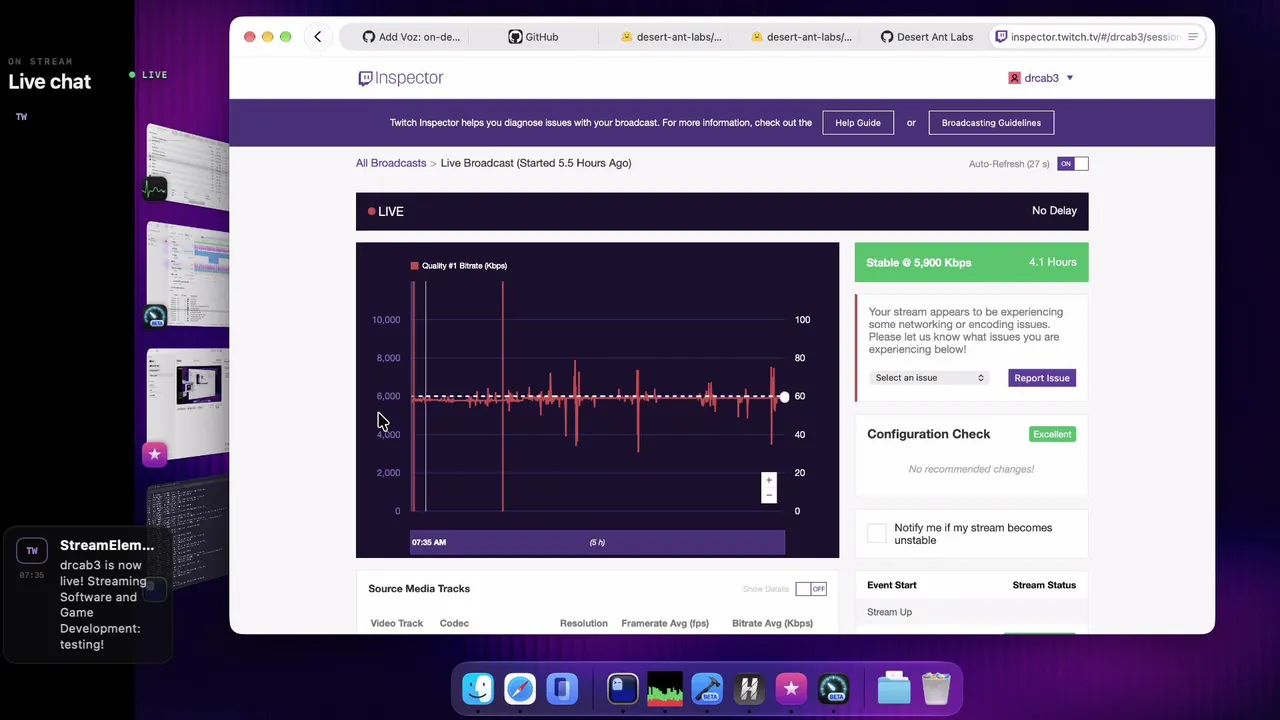The width and height of the screenshot is (1280, 720).
Task: Check notify me if stream becomes unstable
Action: click(x=877, y=534)
